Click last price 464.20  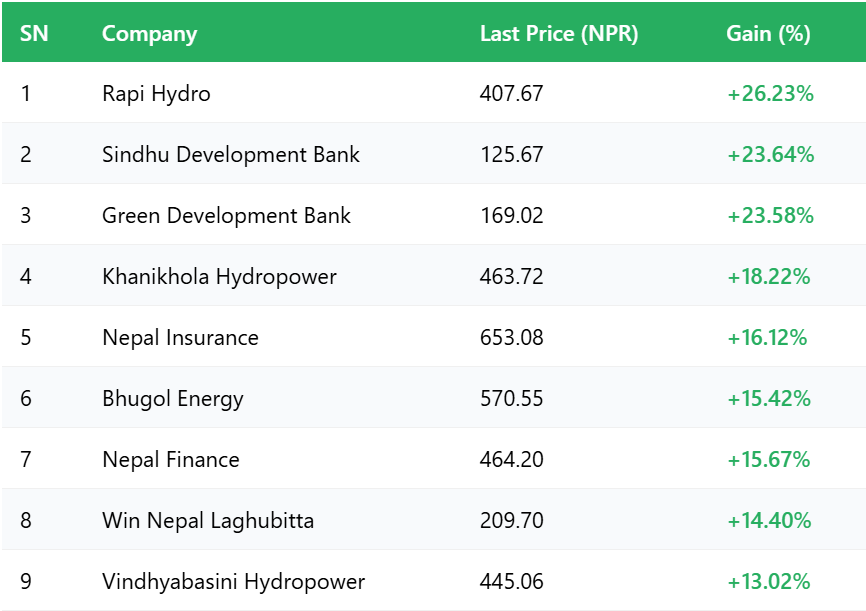(511, 460)
